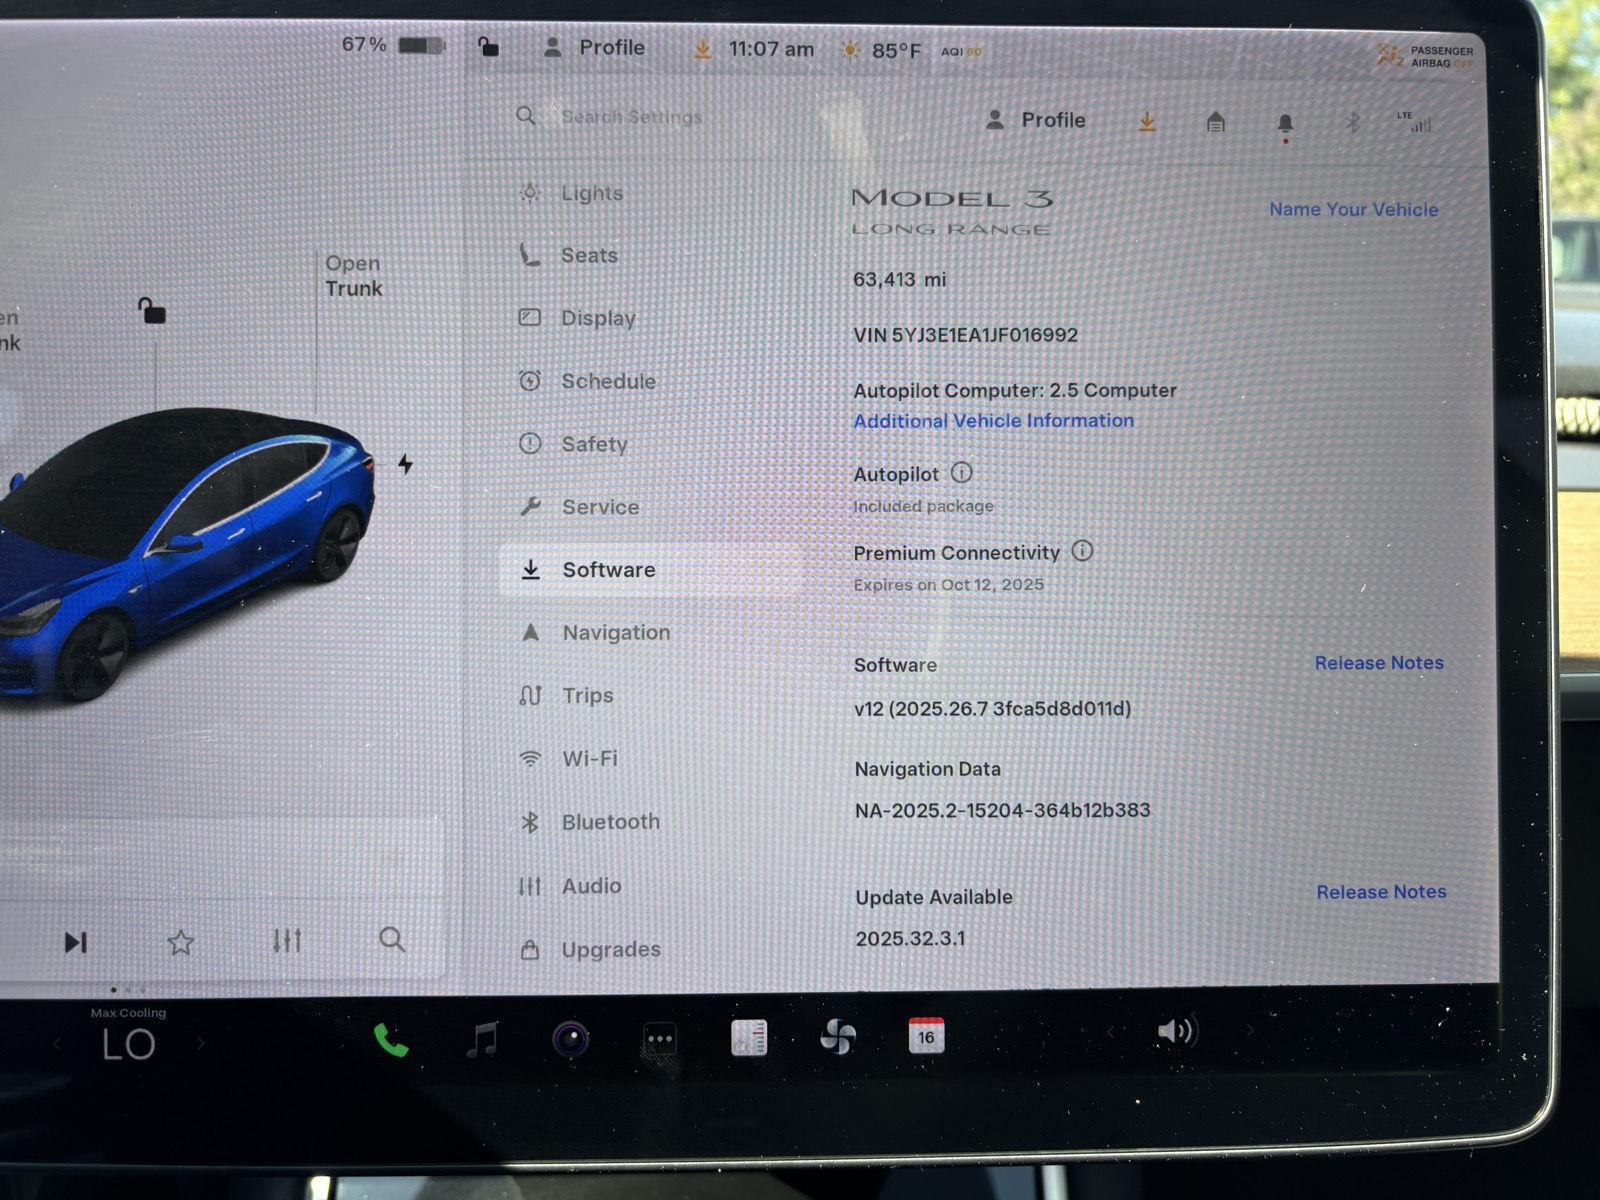This screenshot has width=1600, height=1200.
Task: Tap the 67% battery indicator
Action: tap(393, 45)
